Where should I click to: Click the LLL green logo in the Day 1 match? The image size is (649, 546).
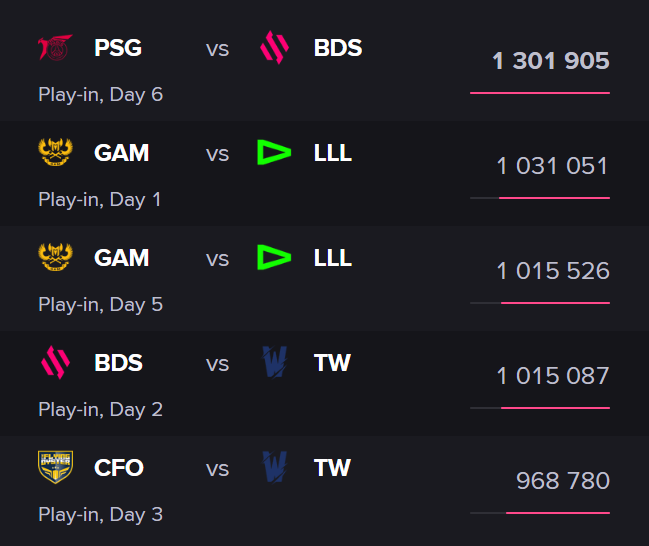pyautogui.click(x=274, y=152)
